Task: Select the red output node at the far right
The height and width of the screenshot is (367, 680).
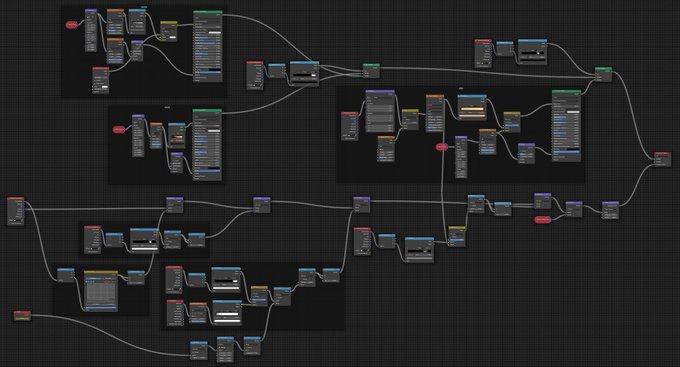Action: [x=662, y=159]
